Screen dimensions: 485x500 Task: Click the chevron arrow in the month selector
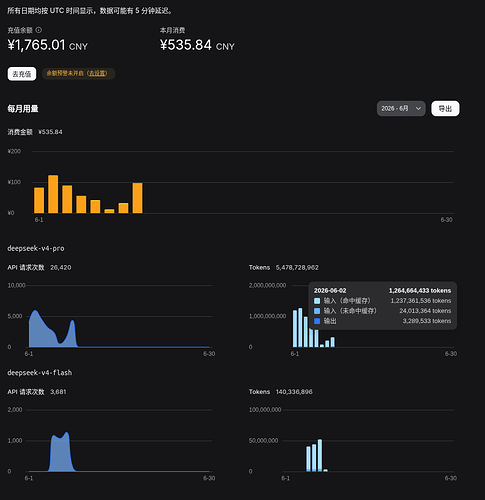[x=418, y=109]
